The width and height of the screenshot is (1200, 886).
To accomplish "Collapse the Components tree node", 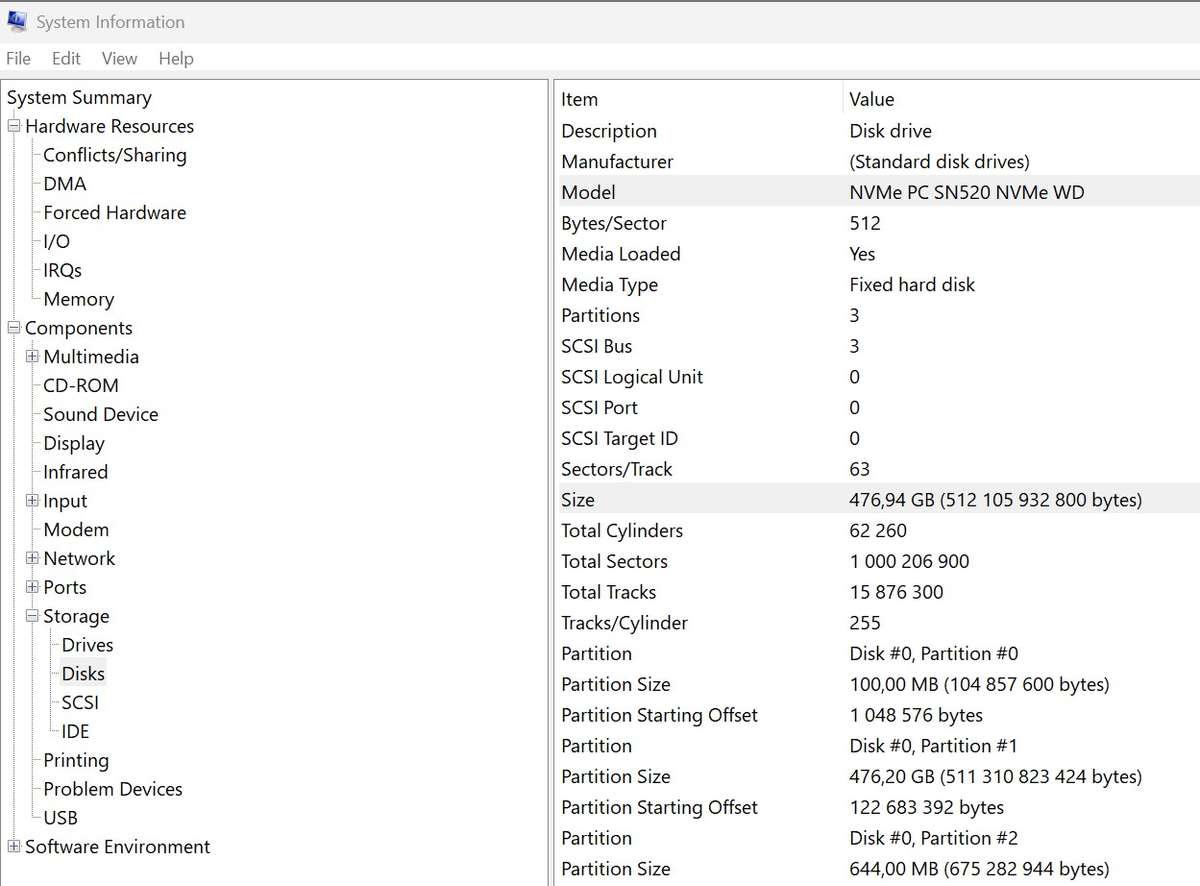I will 14,328.
